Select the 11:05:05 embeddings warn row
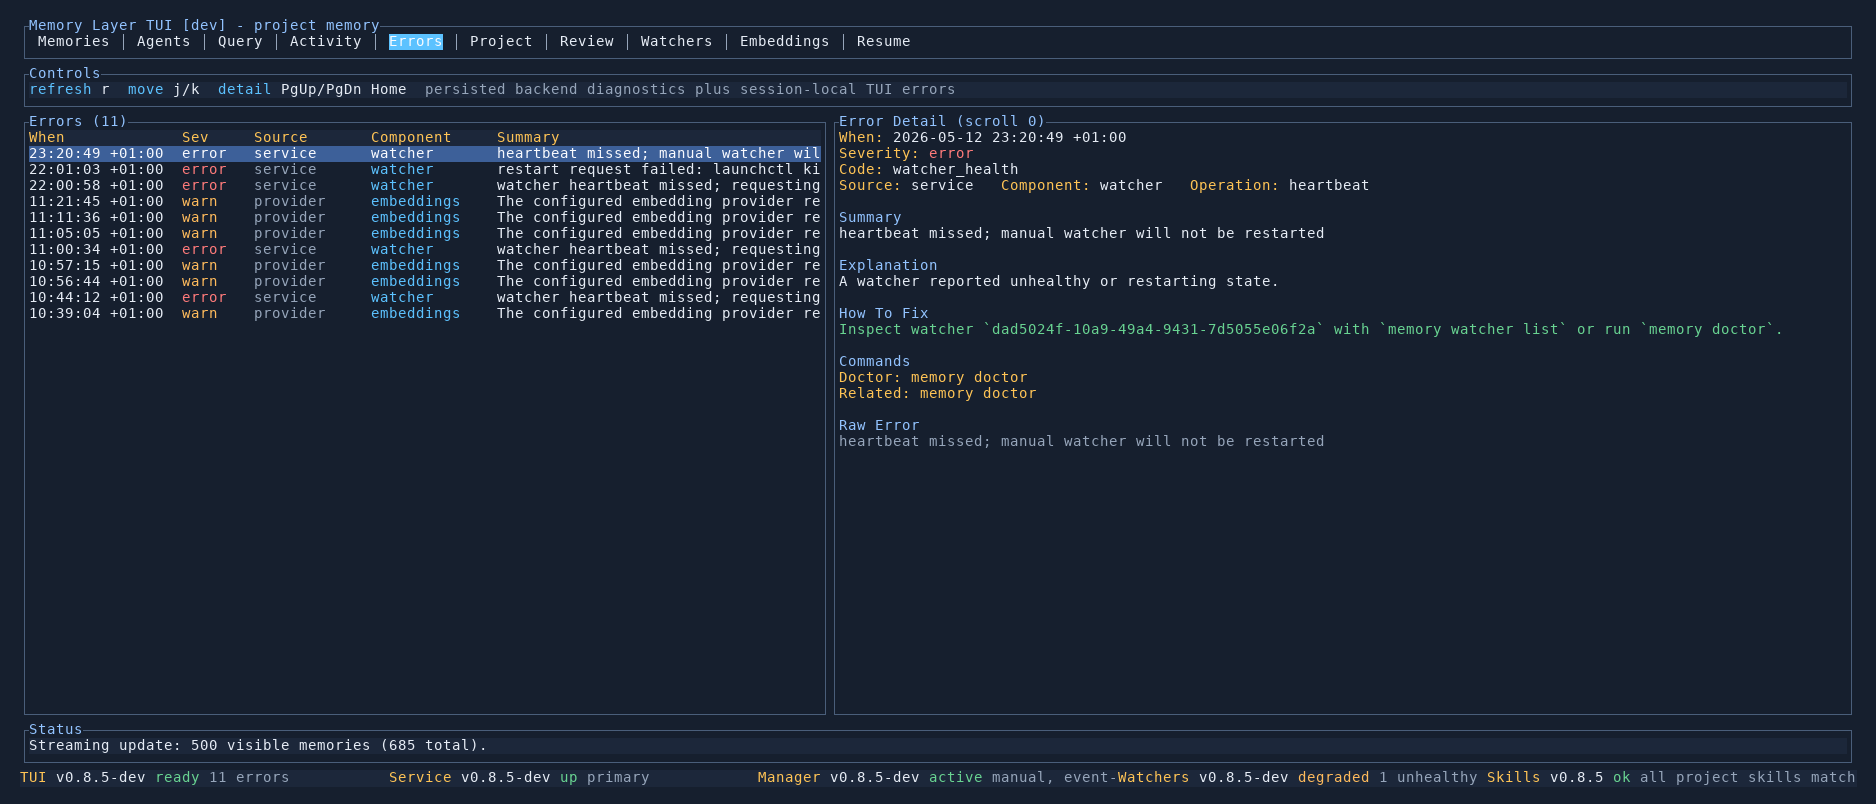Image resolution: width=1876 pixels, height=804 pixels. point(425,233)
